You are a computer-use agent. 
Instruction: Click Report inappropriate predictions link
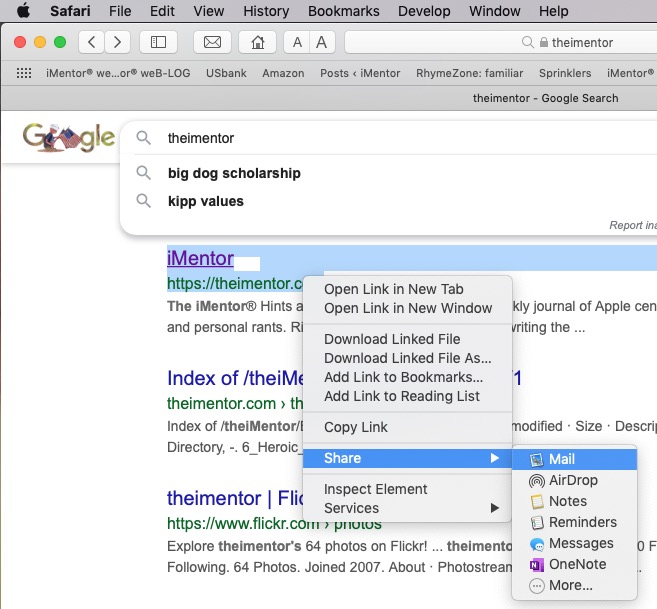click(x=633, y=225)
